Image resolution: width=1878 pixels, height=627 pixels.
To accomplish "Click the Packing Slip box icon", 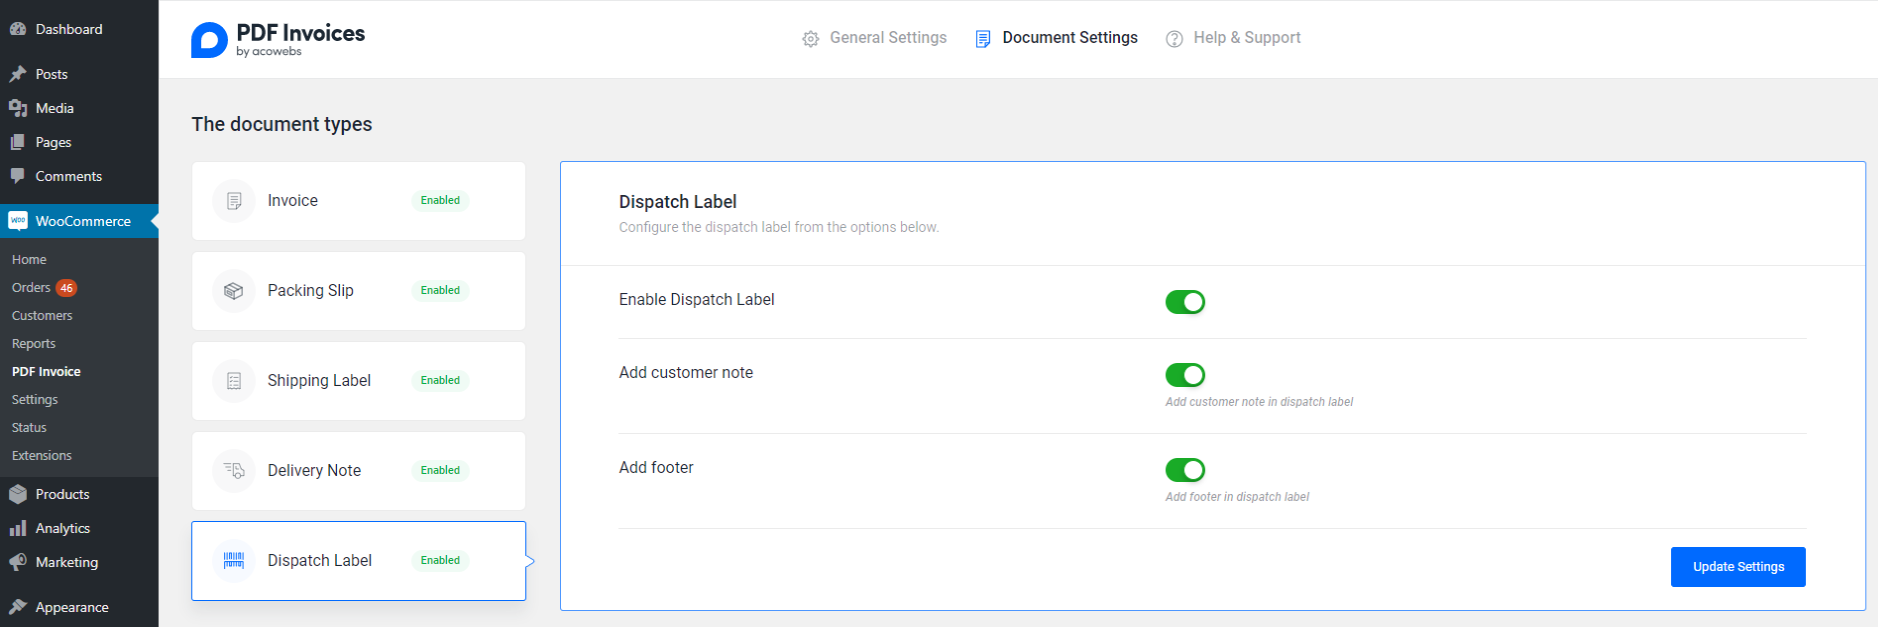I will [x=234, y=291].
